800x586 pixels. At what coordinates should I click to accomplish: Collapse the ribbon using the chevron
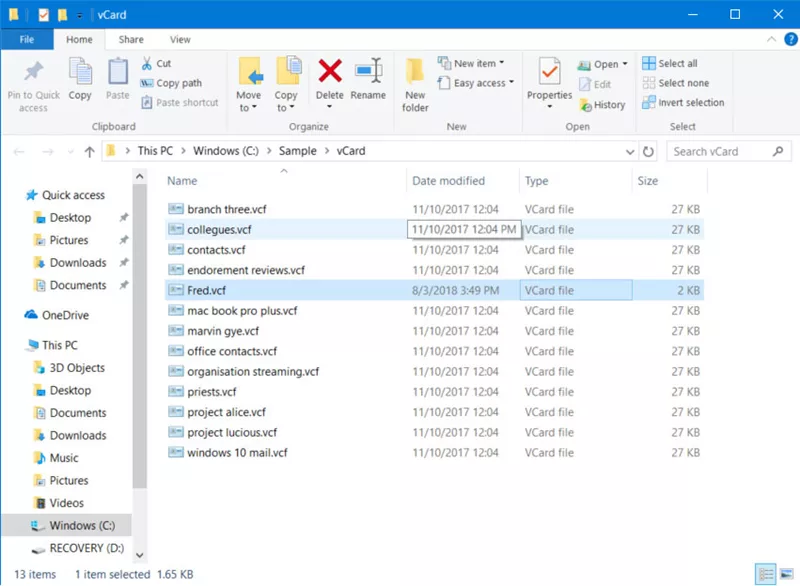click(771, 39)
